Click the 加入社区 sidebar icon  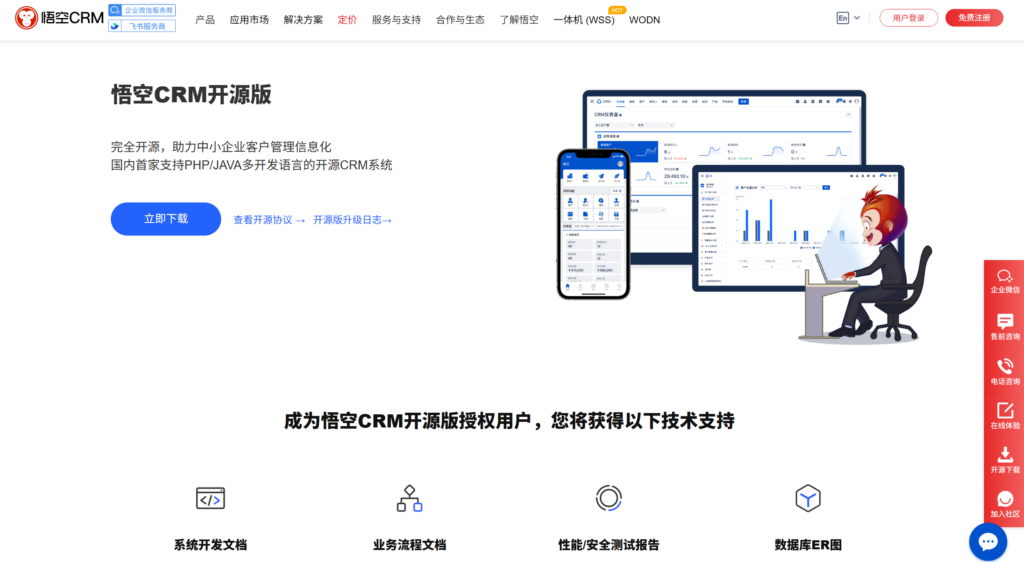[x=1004, y=504]
